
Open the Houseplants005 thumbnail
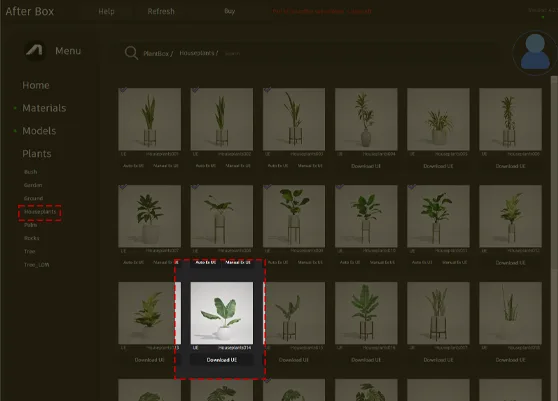coord(438,119)
